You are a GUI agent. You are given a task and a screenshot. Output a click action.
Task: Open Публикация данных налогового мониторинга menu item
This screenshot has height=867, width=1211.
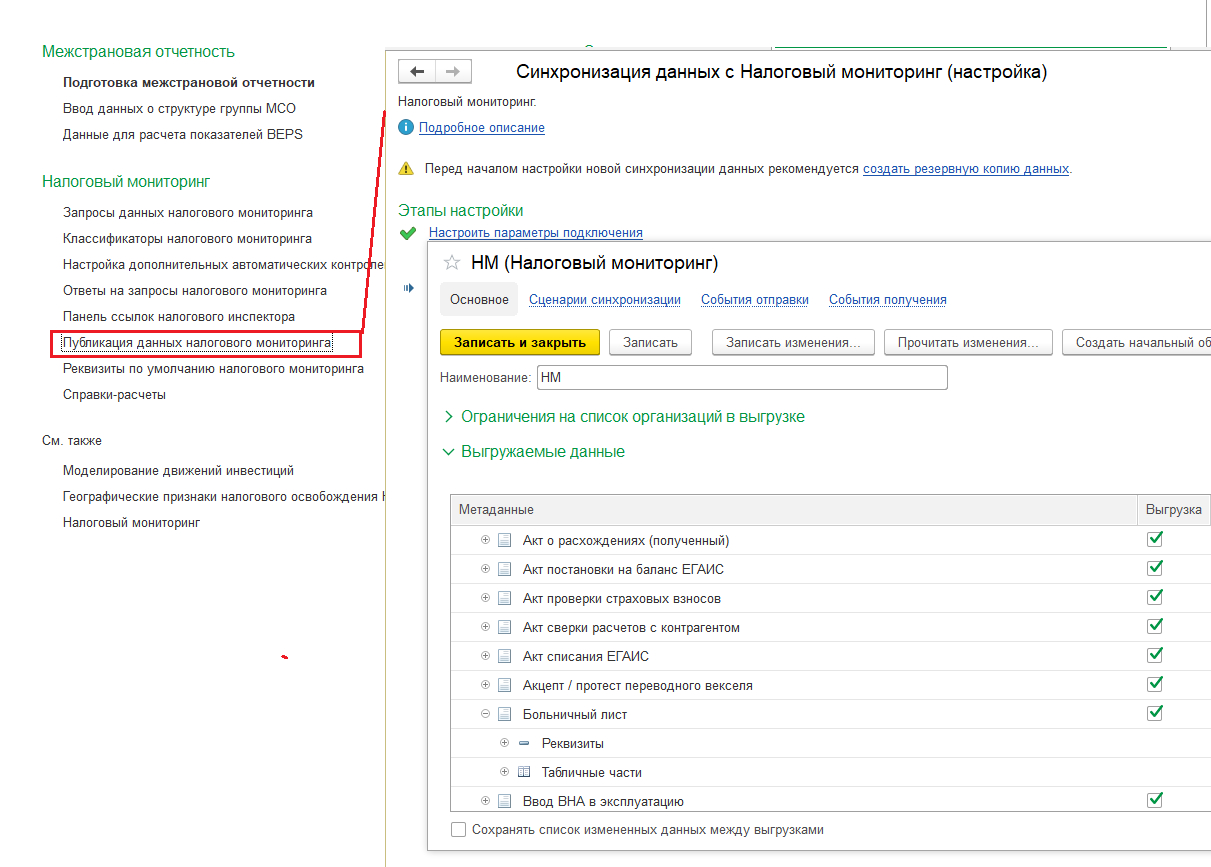click(197, 342)
